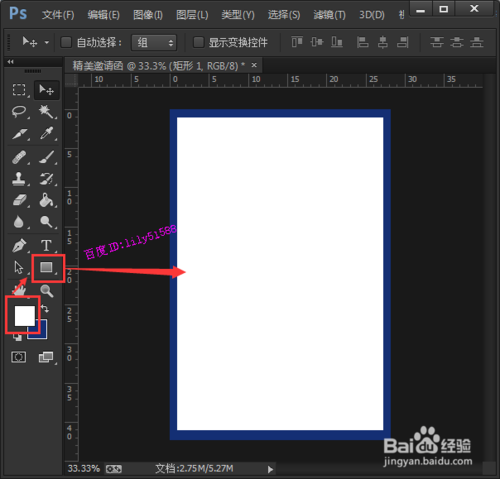Viewport: 500px width, 479px height.
Task: Close the Photoshop window
Action: pyautogui.click(x=474, y=8)
